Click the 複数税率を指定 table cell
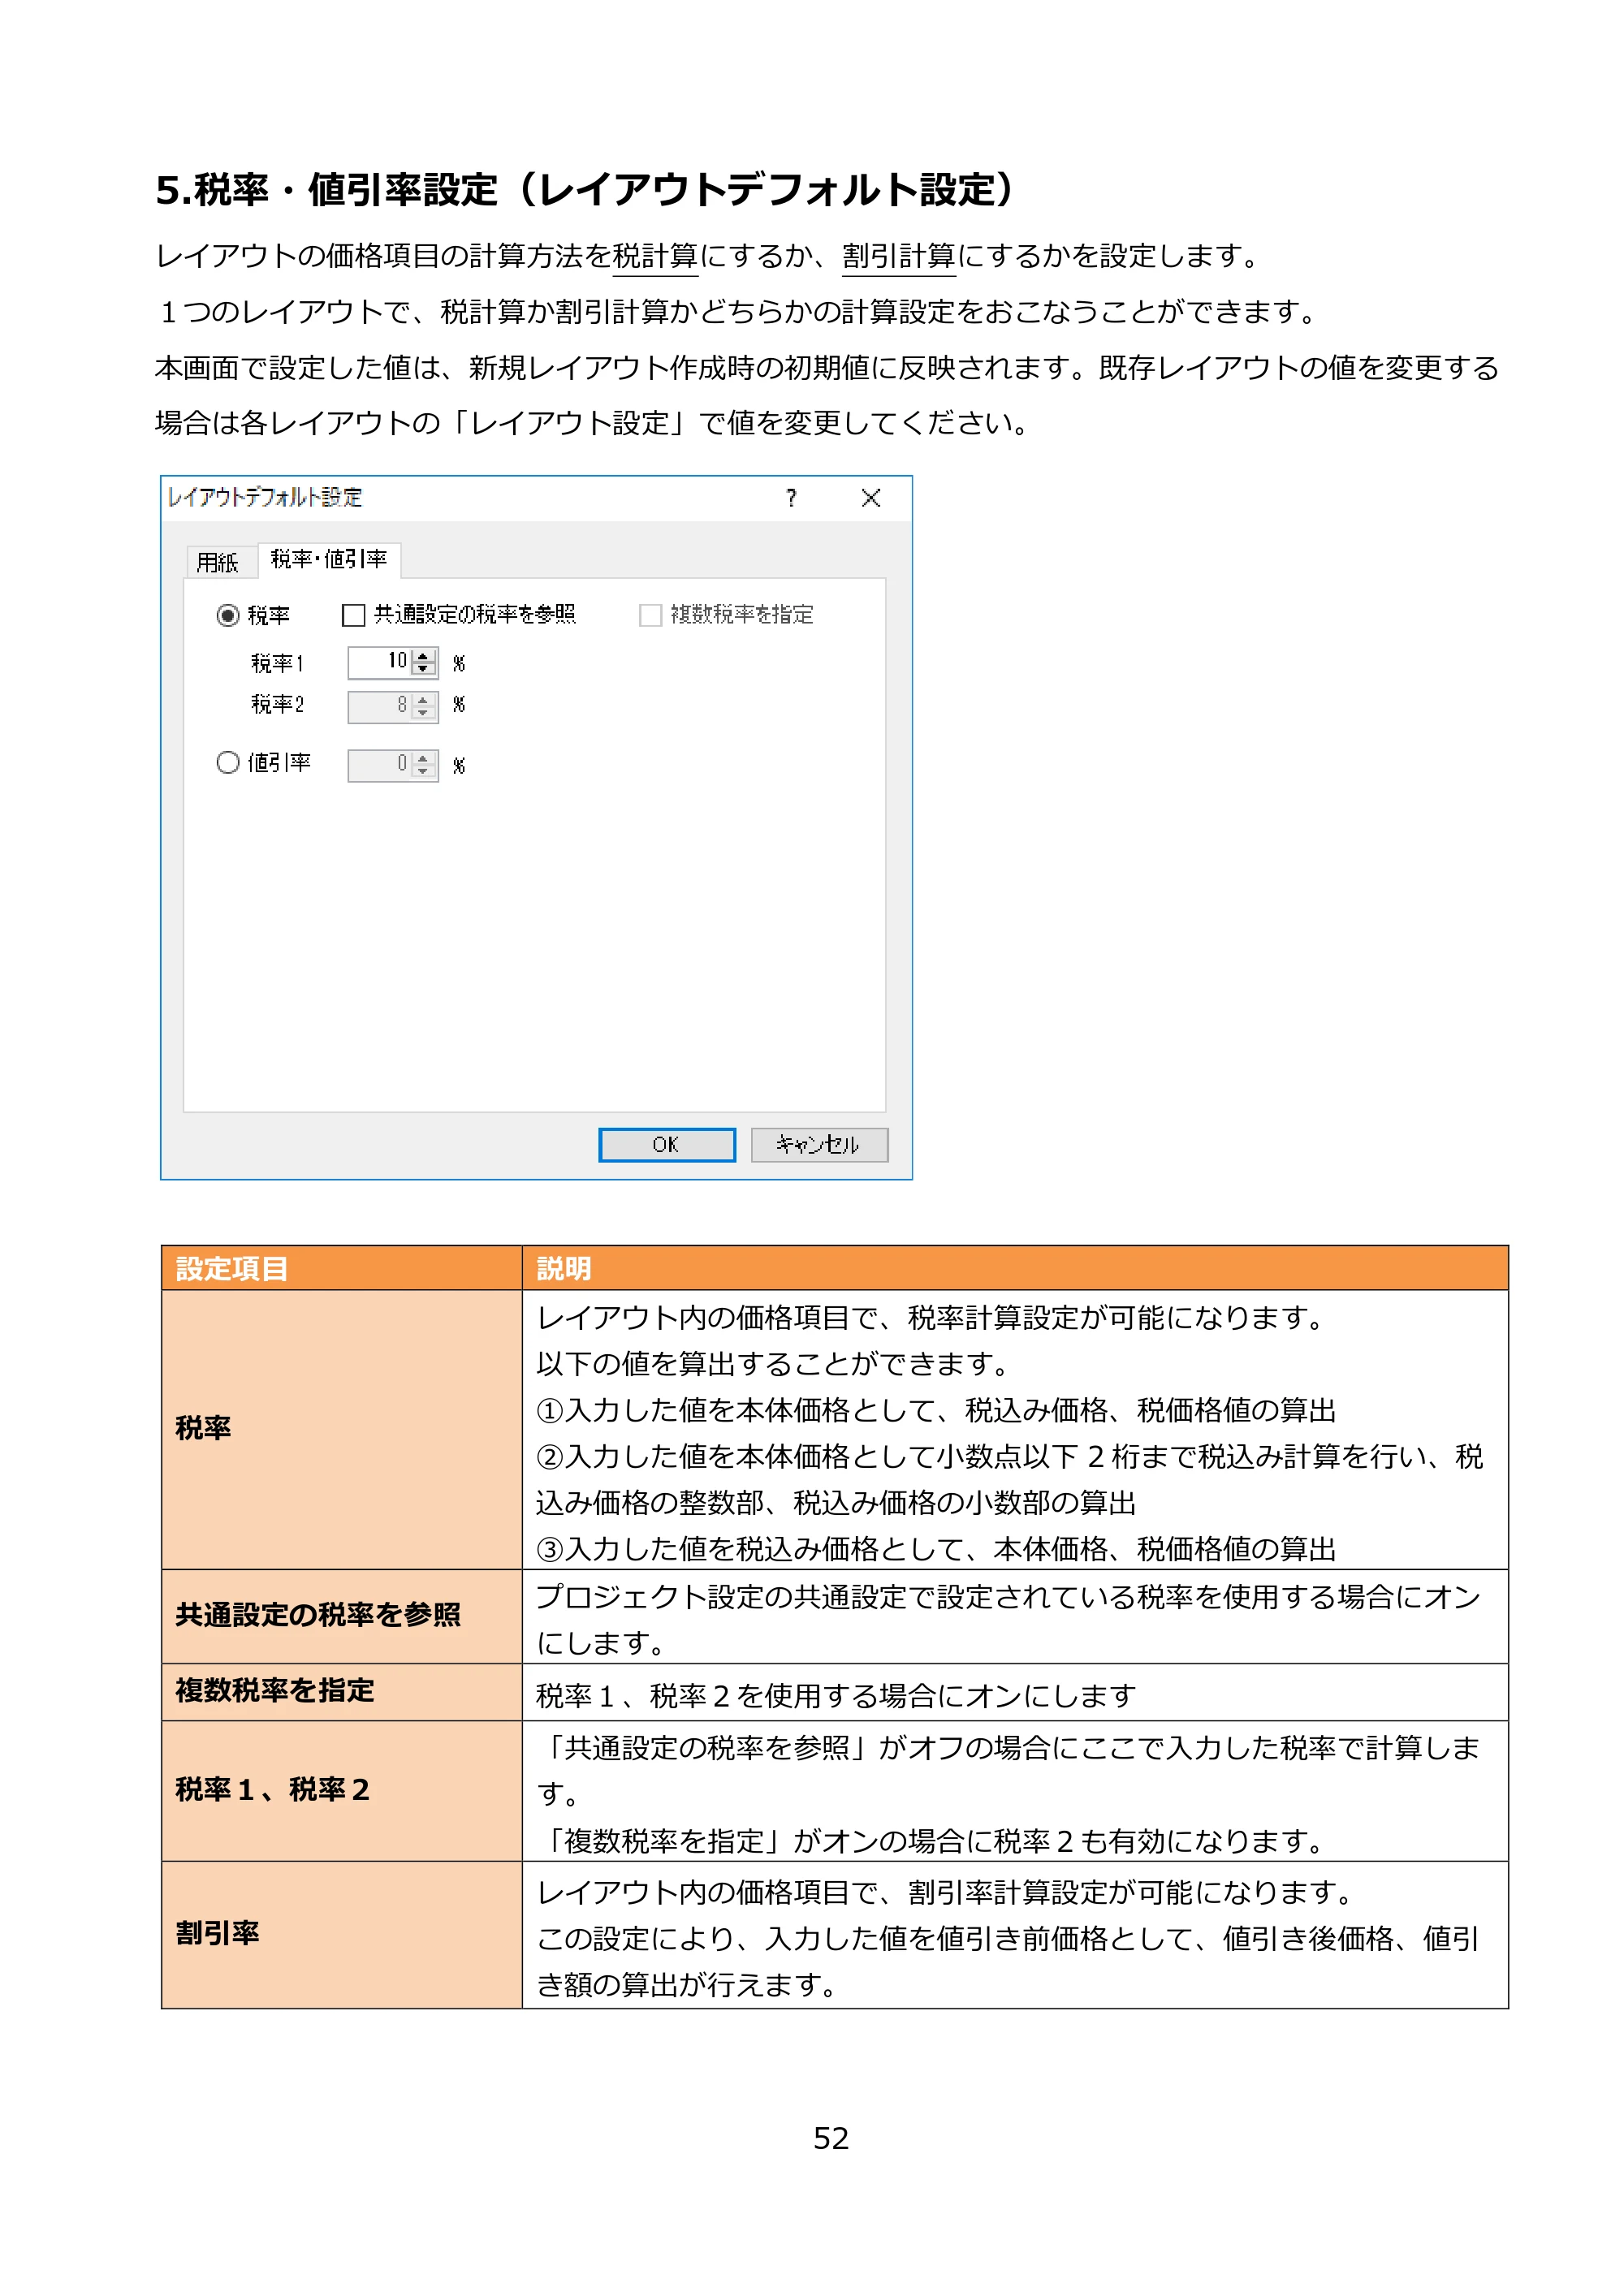The image size is (1624, 2296). 342,1692
